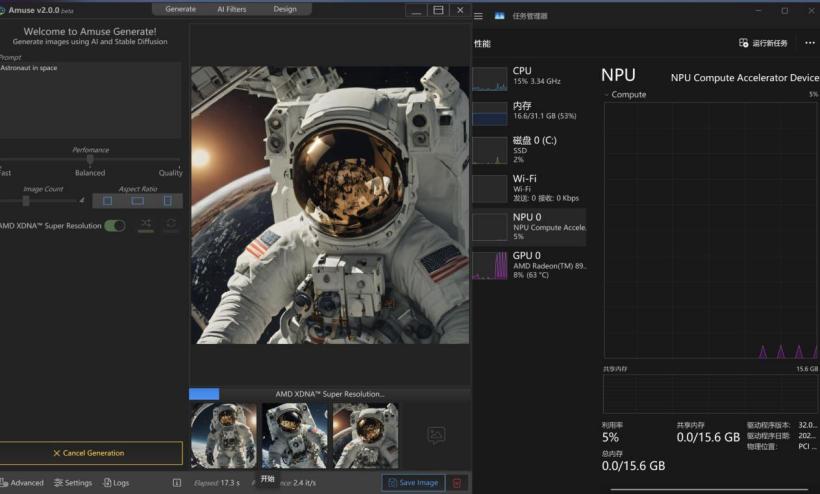Select the first astronaut thumbnail
820x494 pixels.
coord(224,435)
